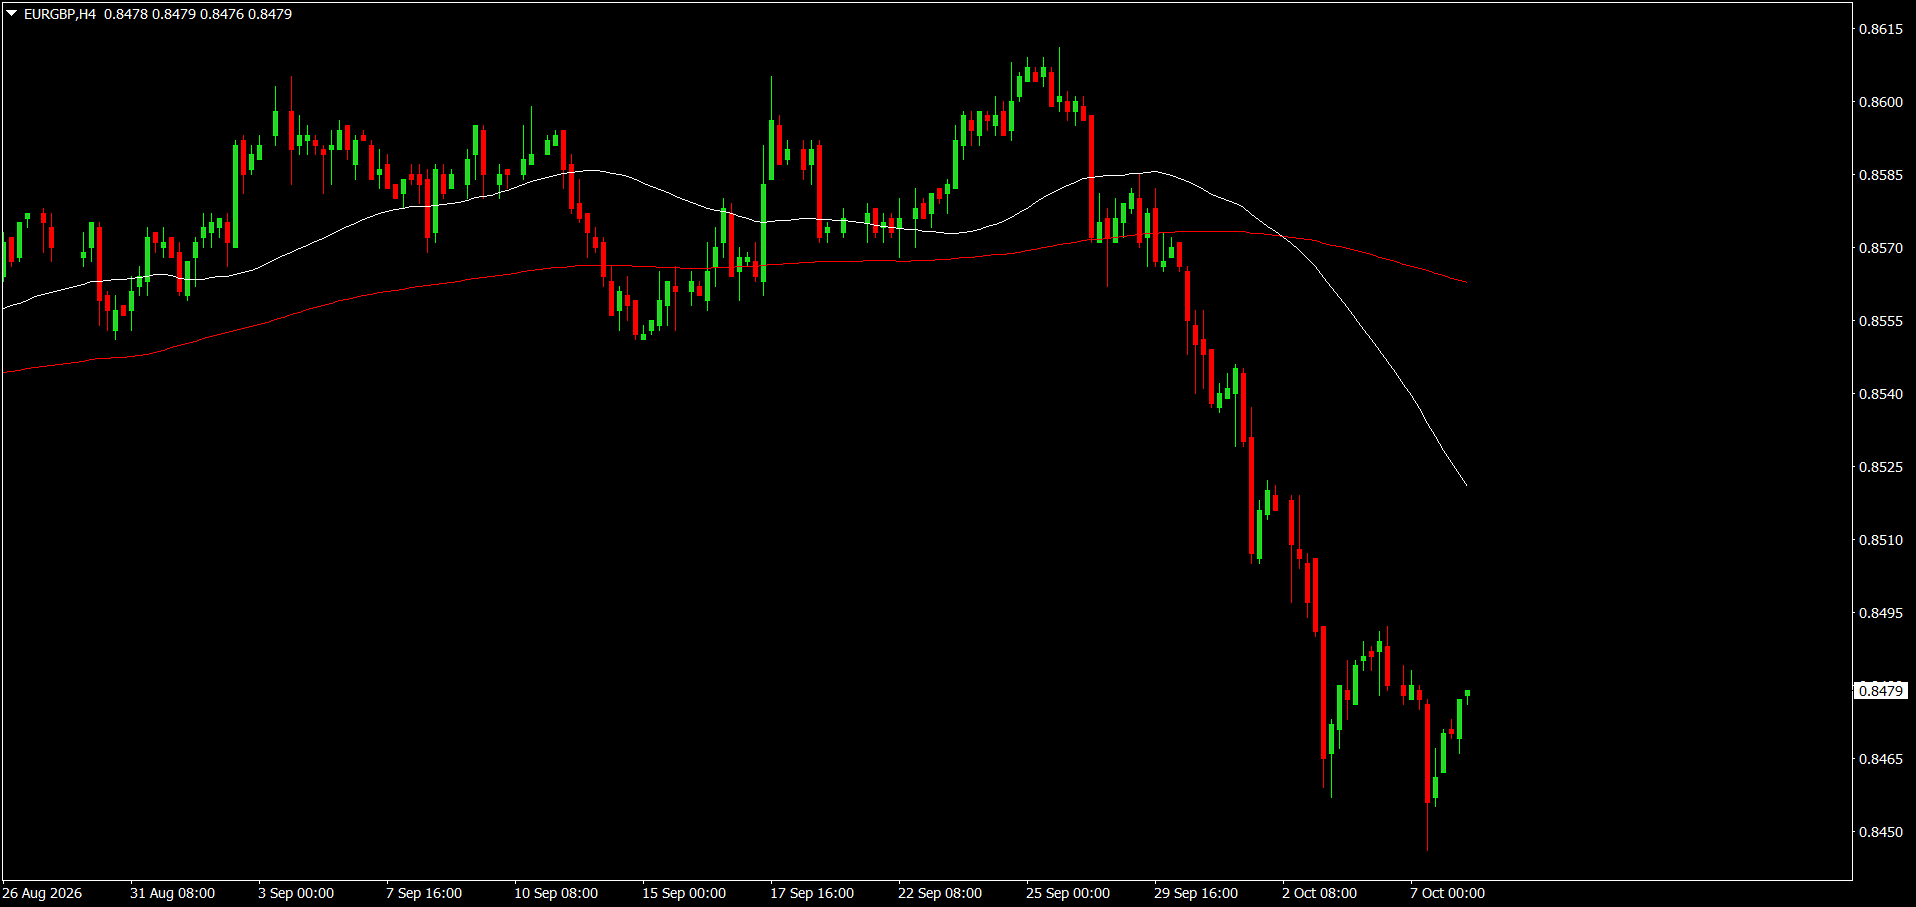
Task: Click the 0.8450 price level label
Action: [x=1881, y=832]
